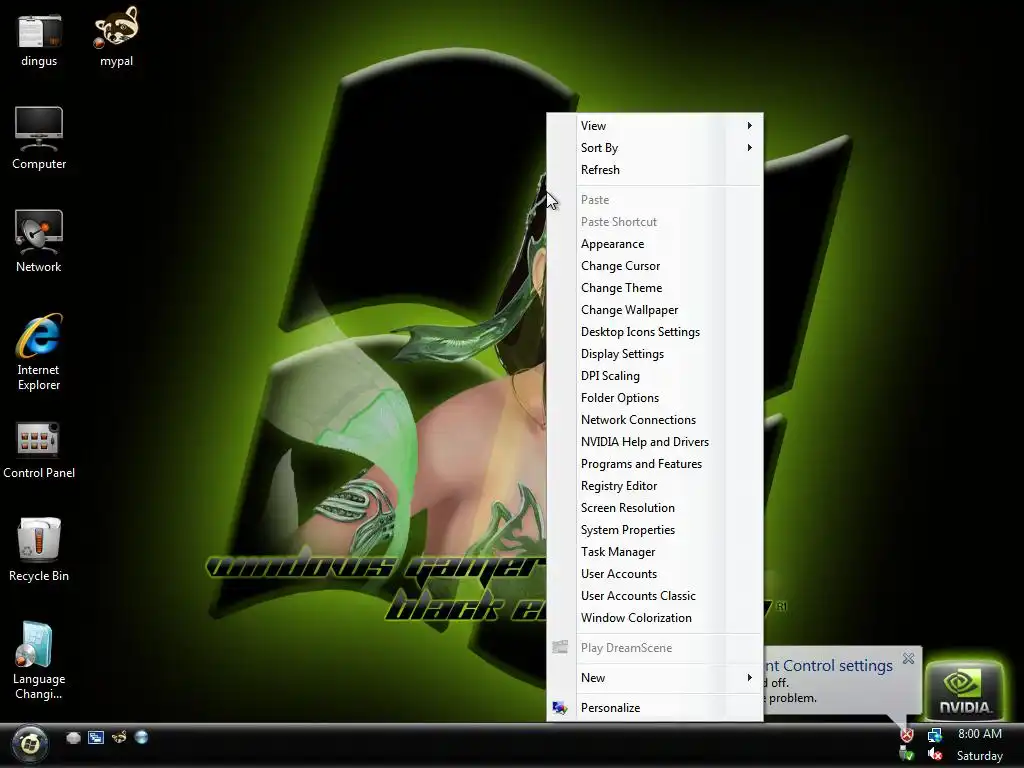Image resolution: width=1024 pixels, height=768 pixels.
Task: Expand the View submenu arrow
Action: pos(750,125)
